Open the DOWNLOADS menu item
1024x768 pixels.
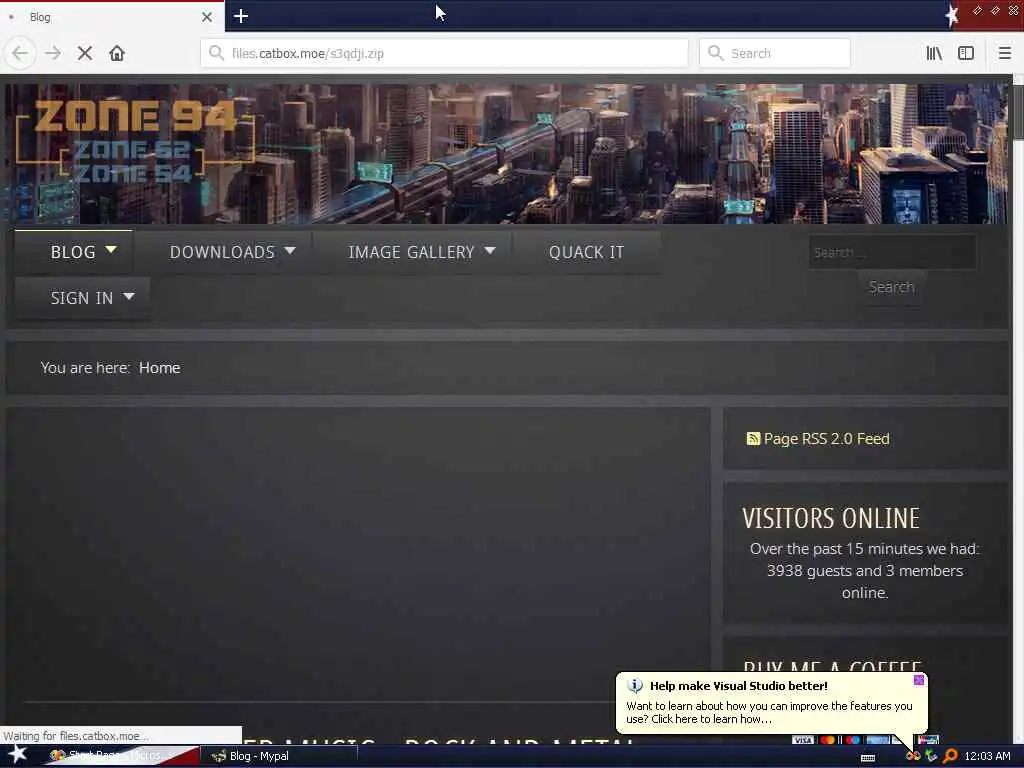tap(222, 252)
